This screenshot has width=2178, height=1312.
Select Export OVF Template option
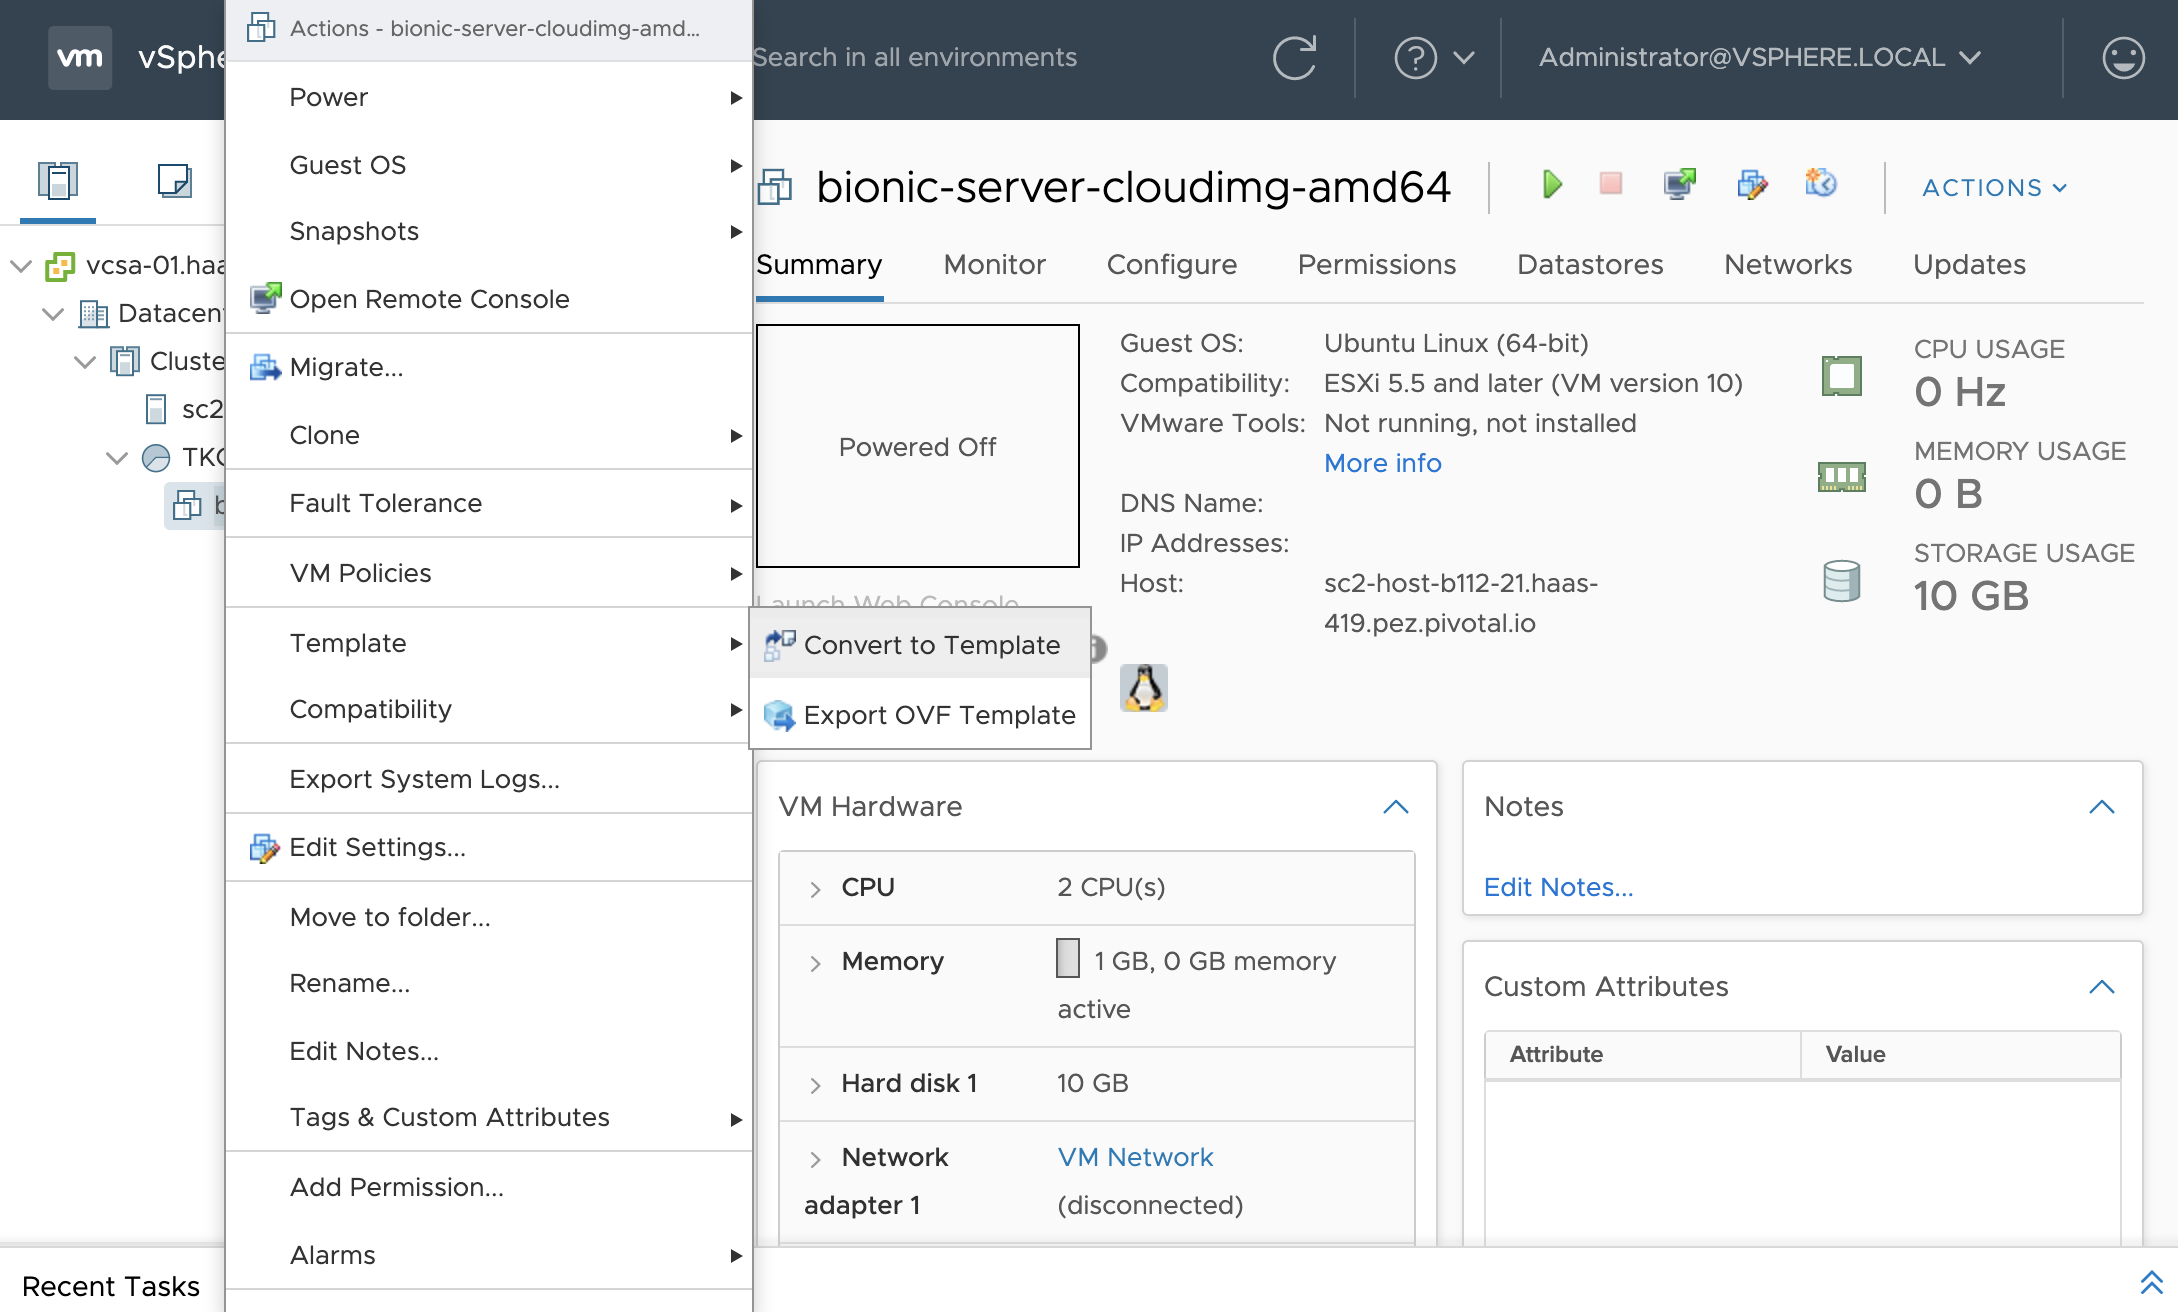[x=941, y=713]
